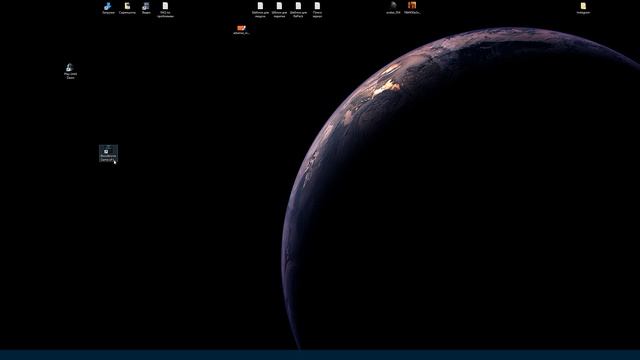Click the highlighted shortcut under the cursor
Image resolution: width=640 pixels, height=360 pixels.
click(x=108, y=153)
